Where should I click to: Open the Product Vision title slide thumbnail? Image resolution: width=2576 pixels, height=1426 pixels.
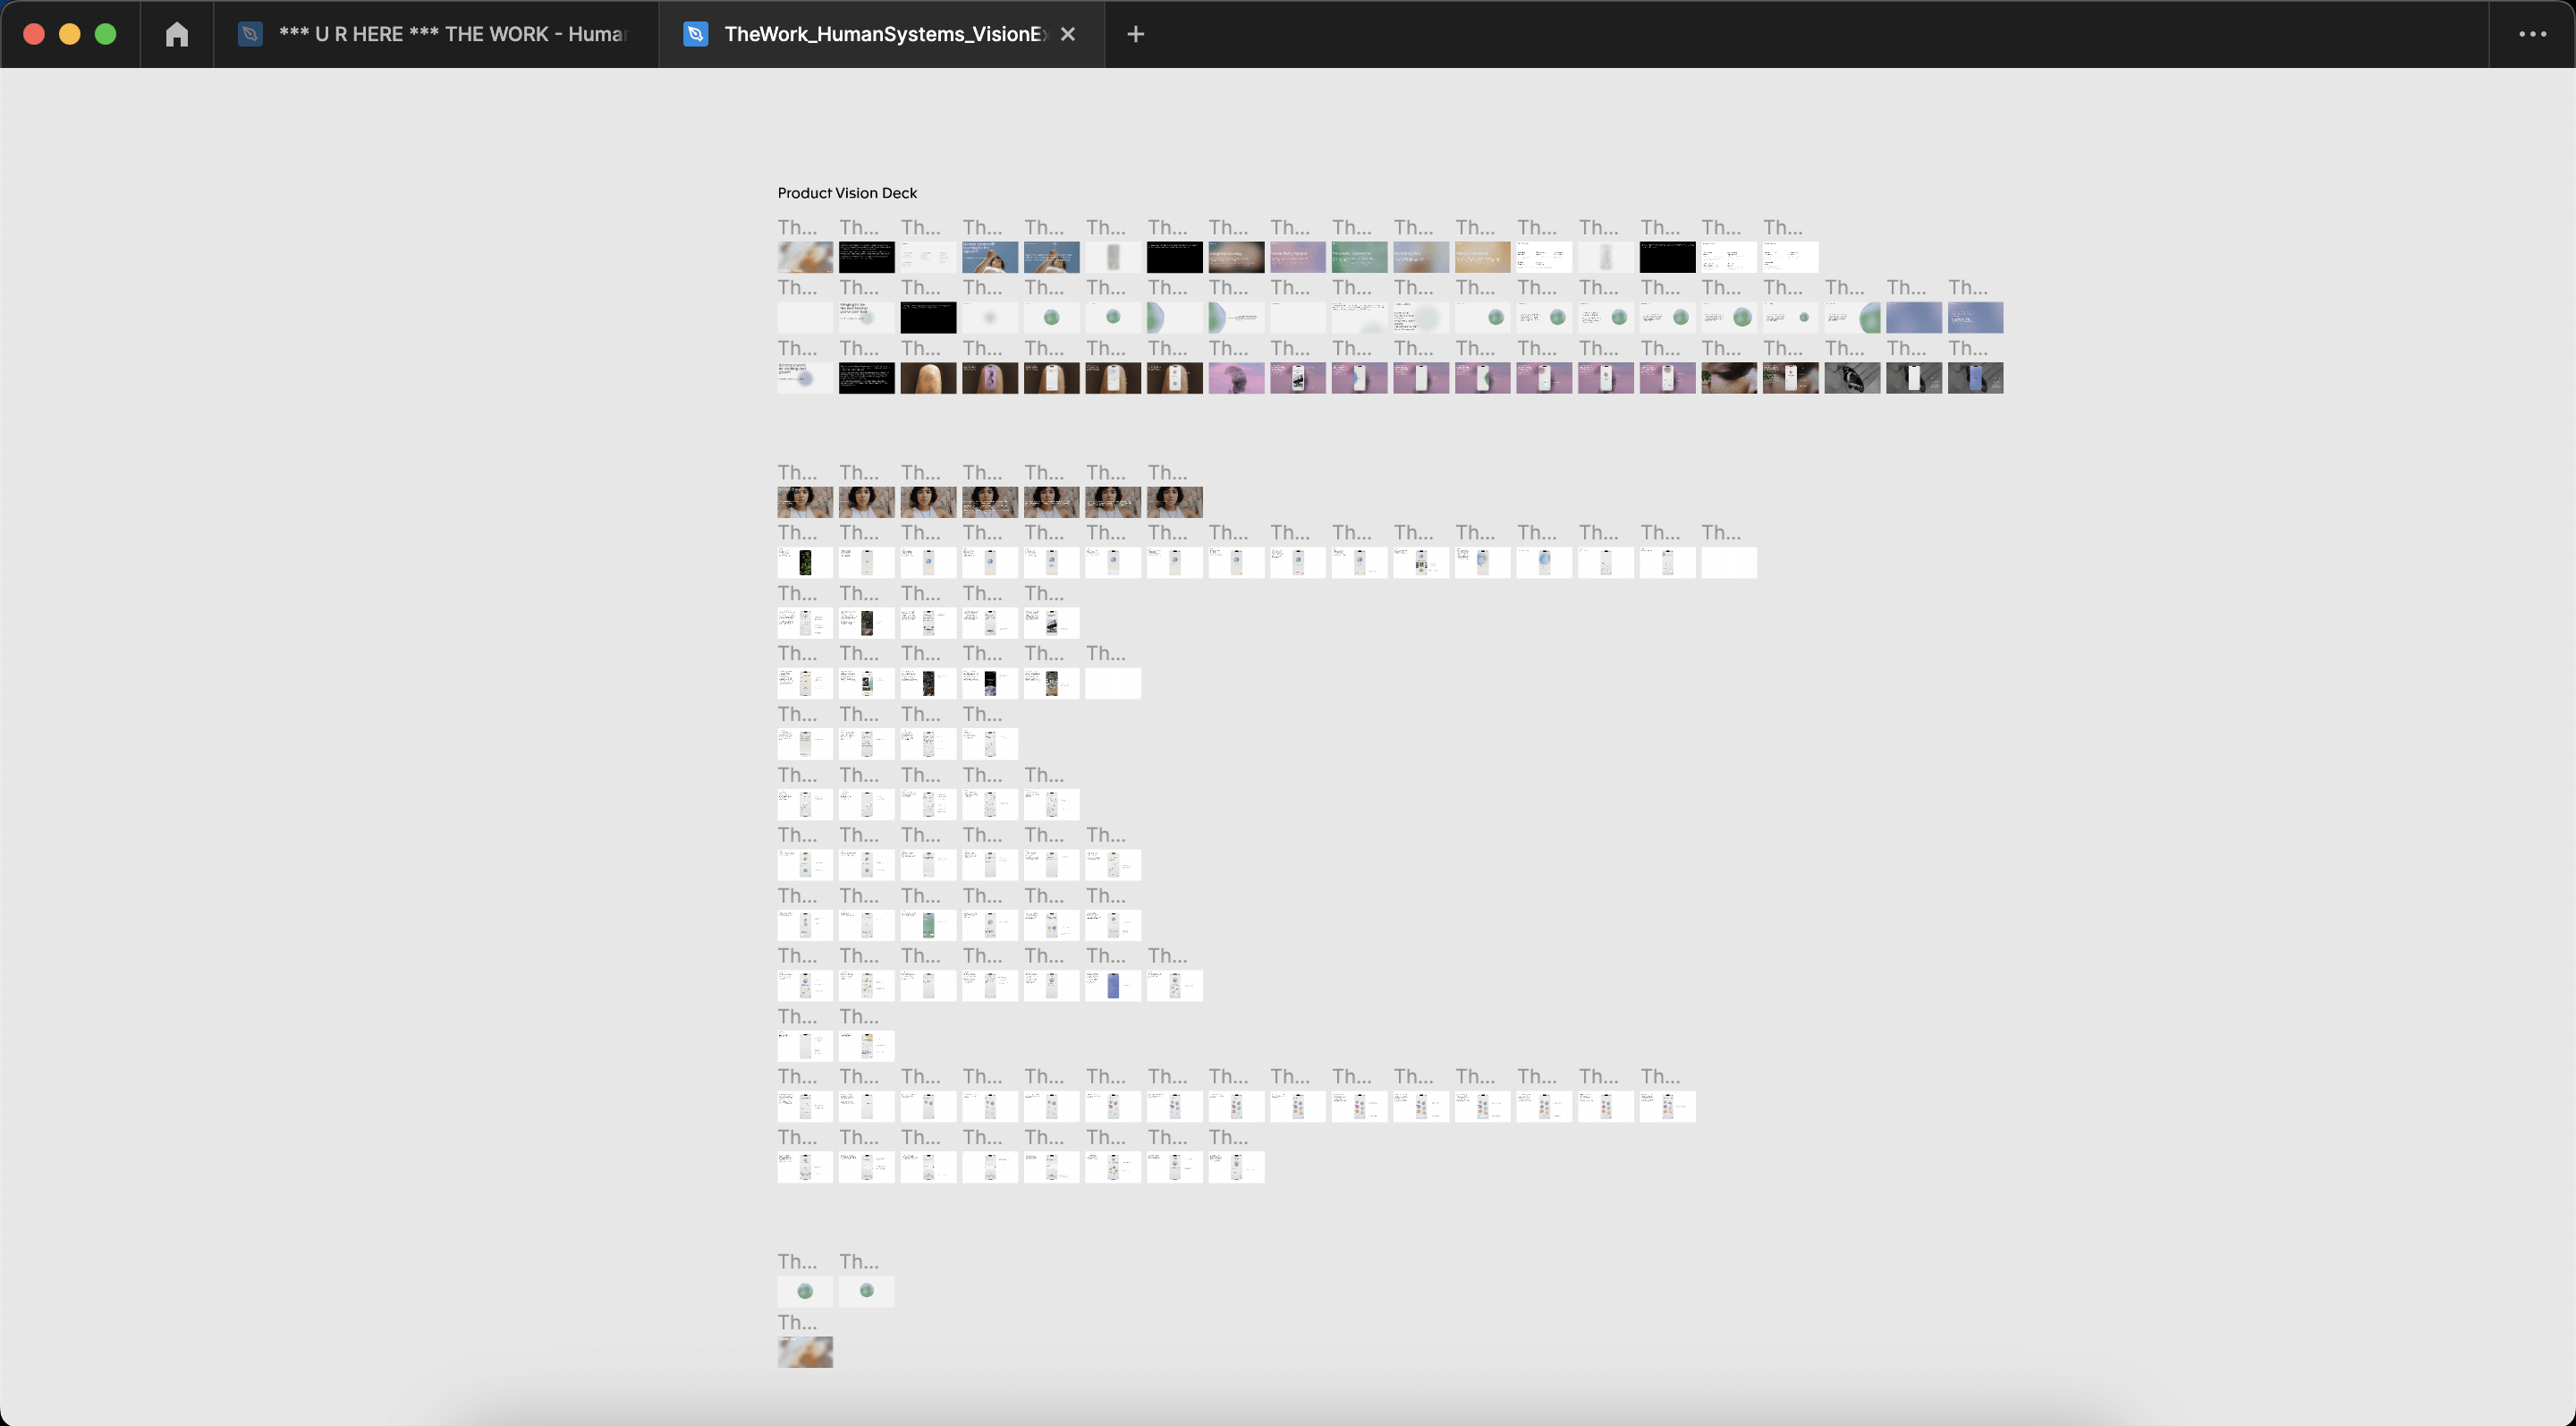click(805, 257)
